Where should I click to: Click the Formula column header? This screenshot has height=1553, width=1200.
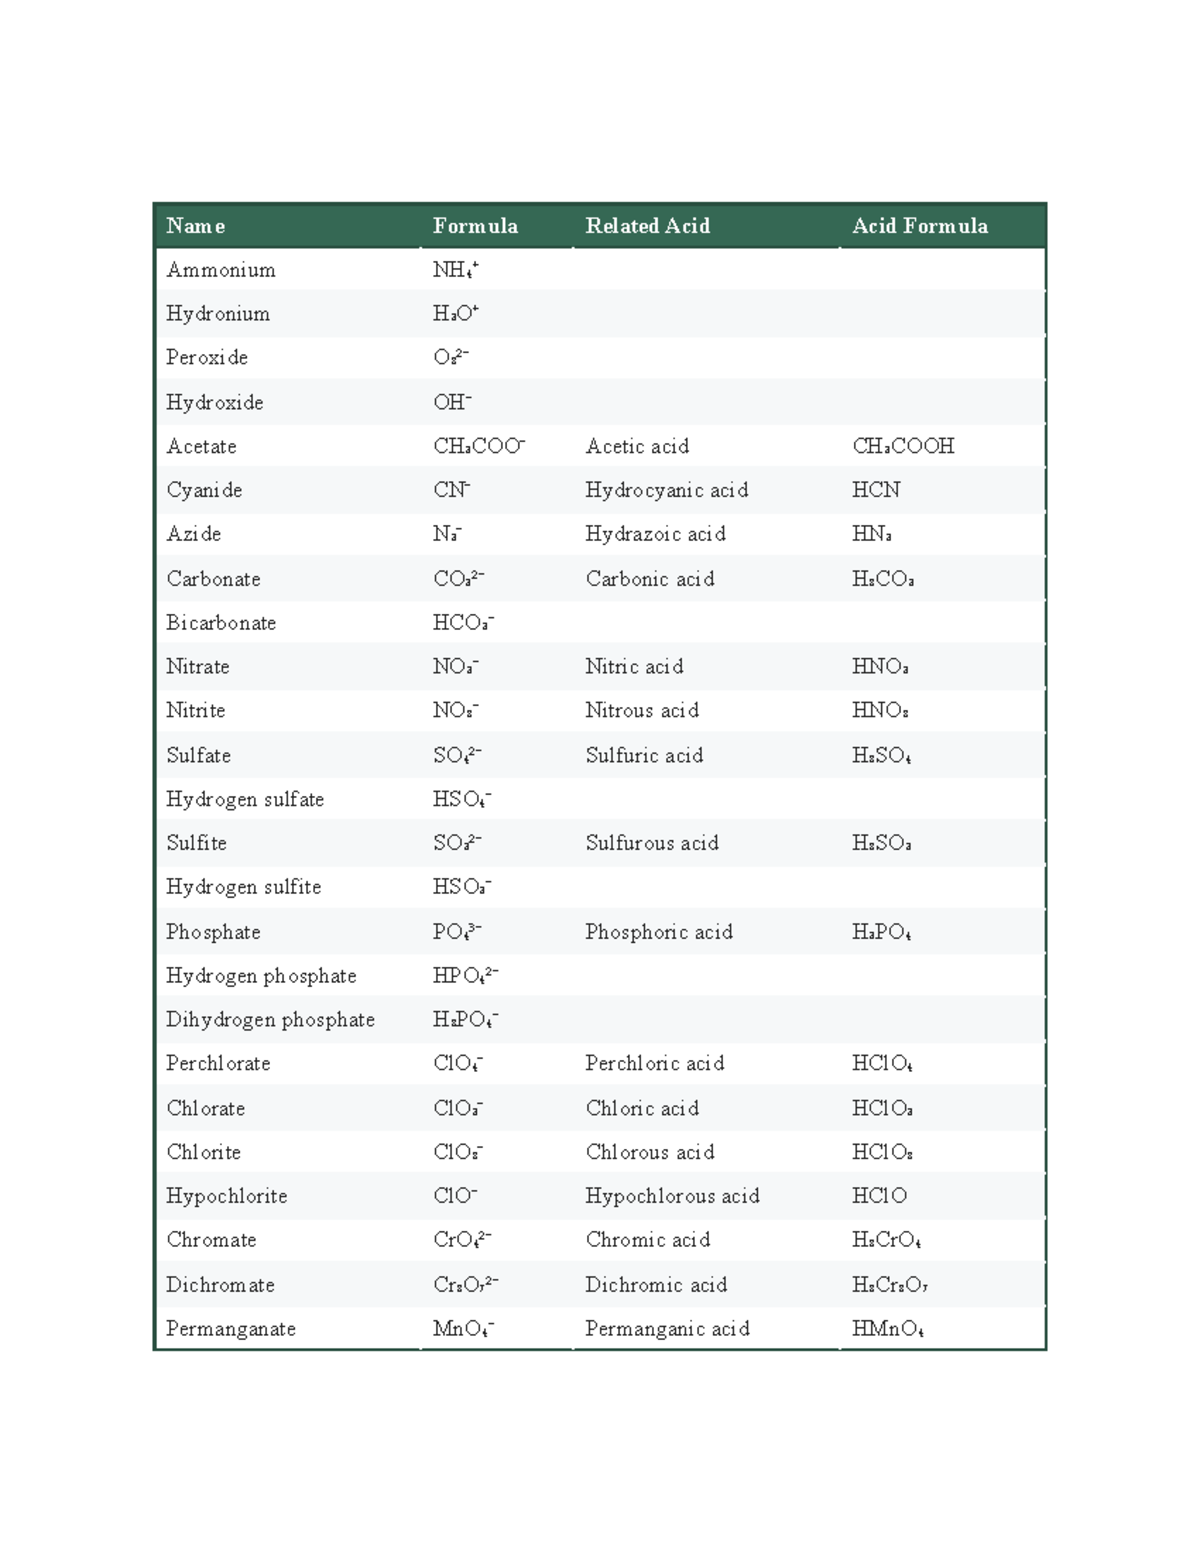click(475, 226)
